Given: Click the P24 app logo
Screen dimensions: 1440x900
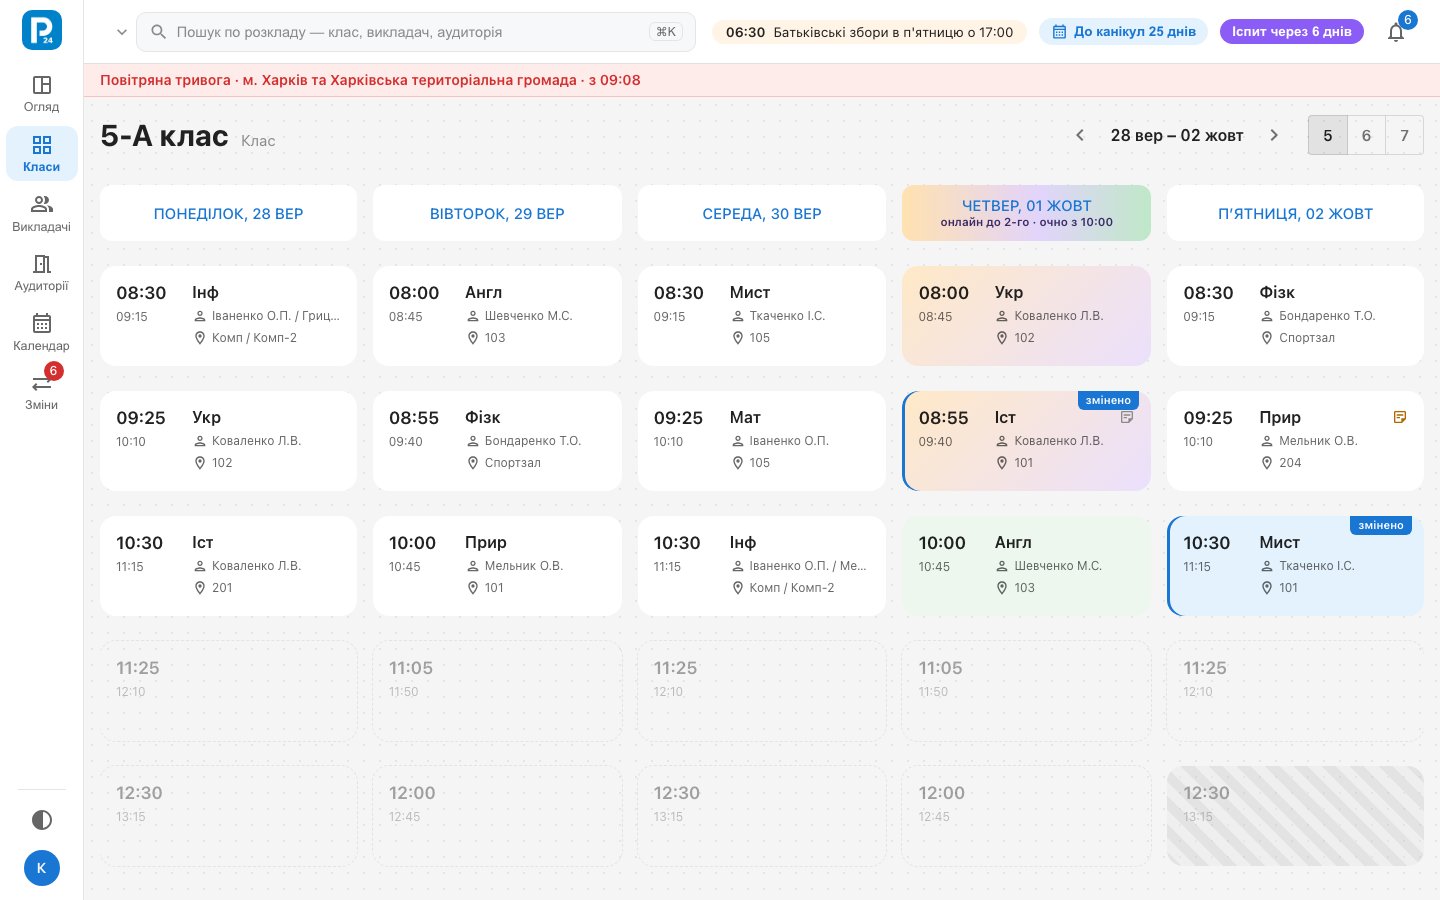Looking at the screenshot, I should 42,30.
